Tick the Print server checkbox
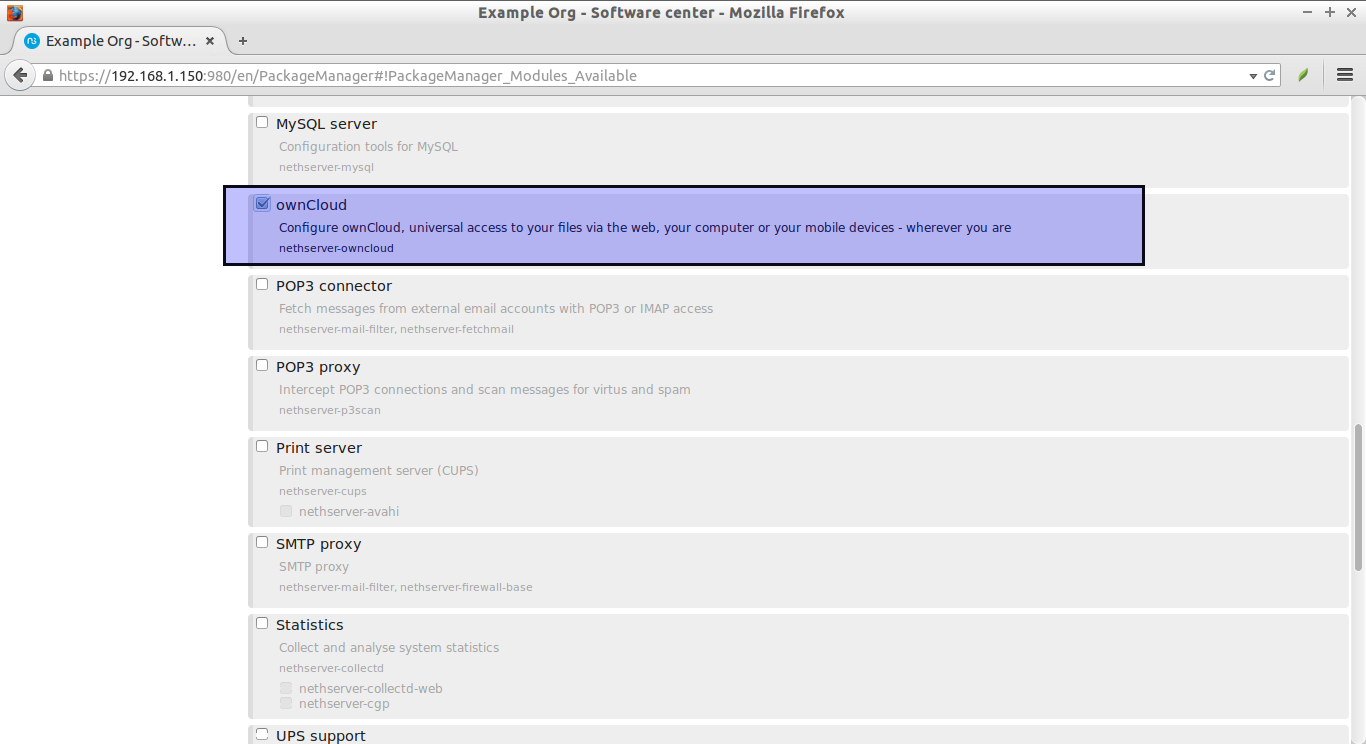 point(262,447)
